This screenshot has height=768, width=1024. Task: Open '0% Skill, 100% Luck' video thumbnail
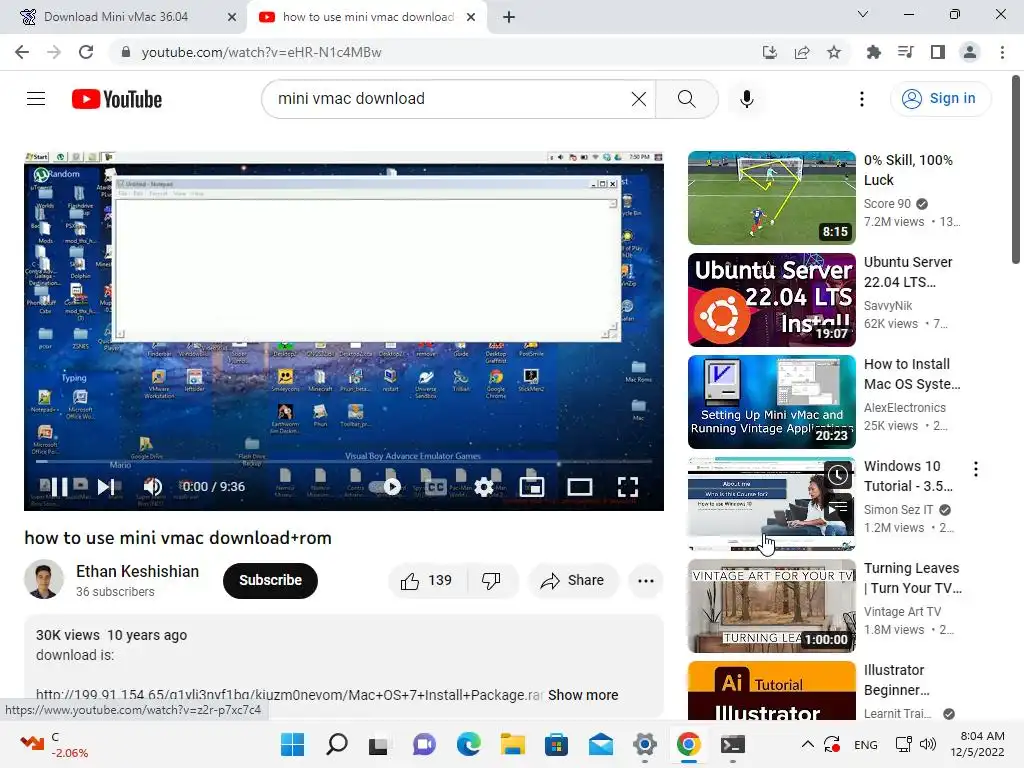point(771,198)
